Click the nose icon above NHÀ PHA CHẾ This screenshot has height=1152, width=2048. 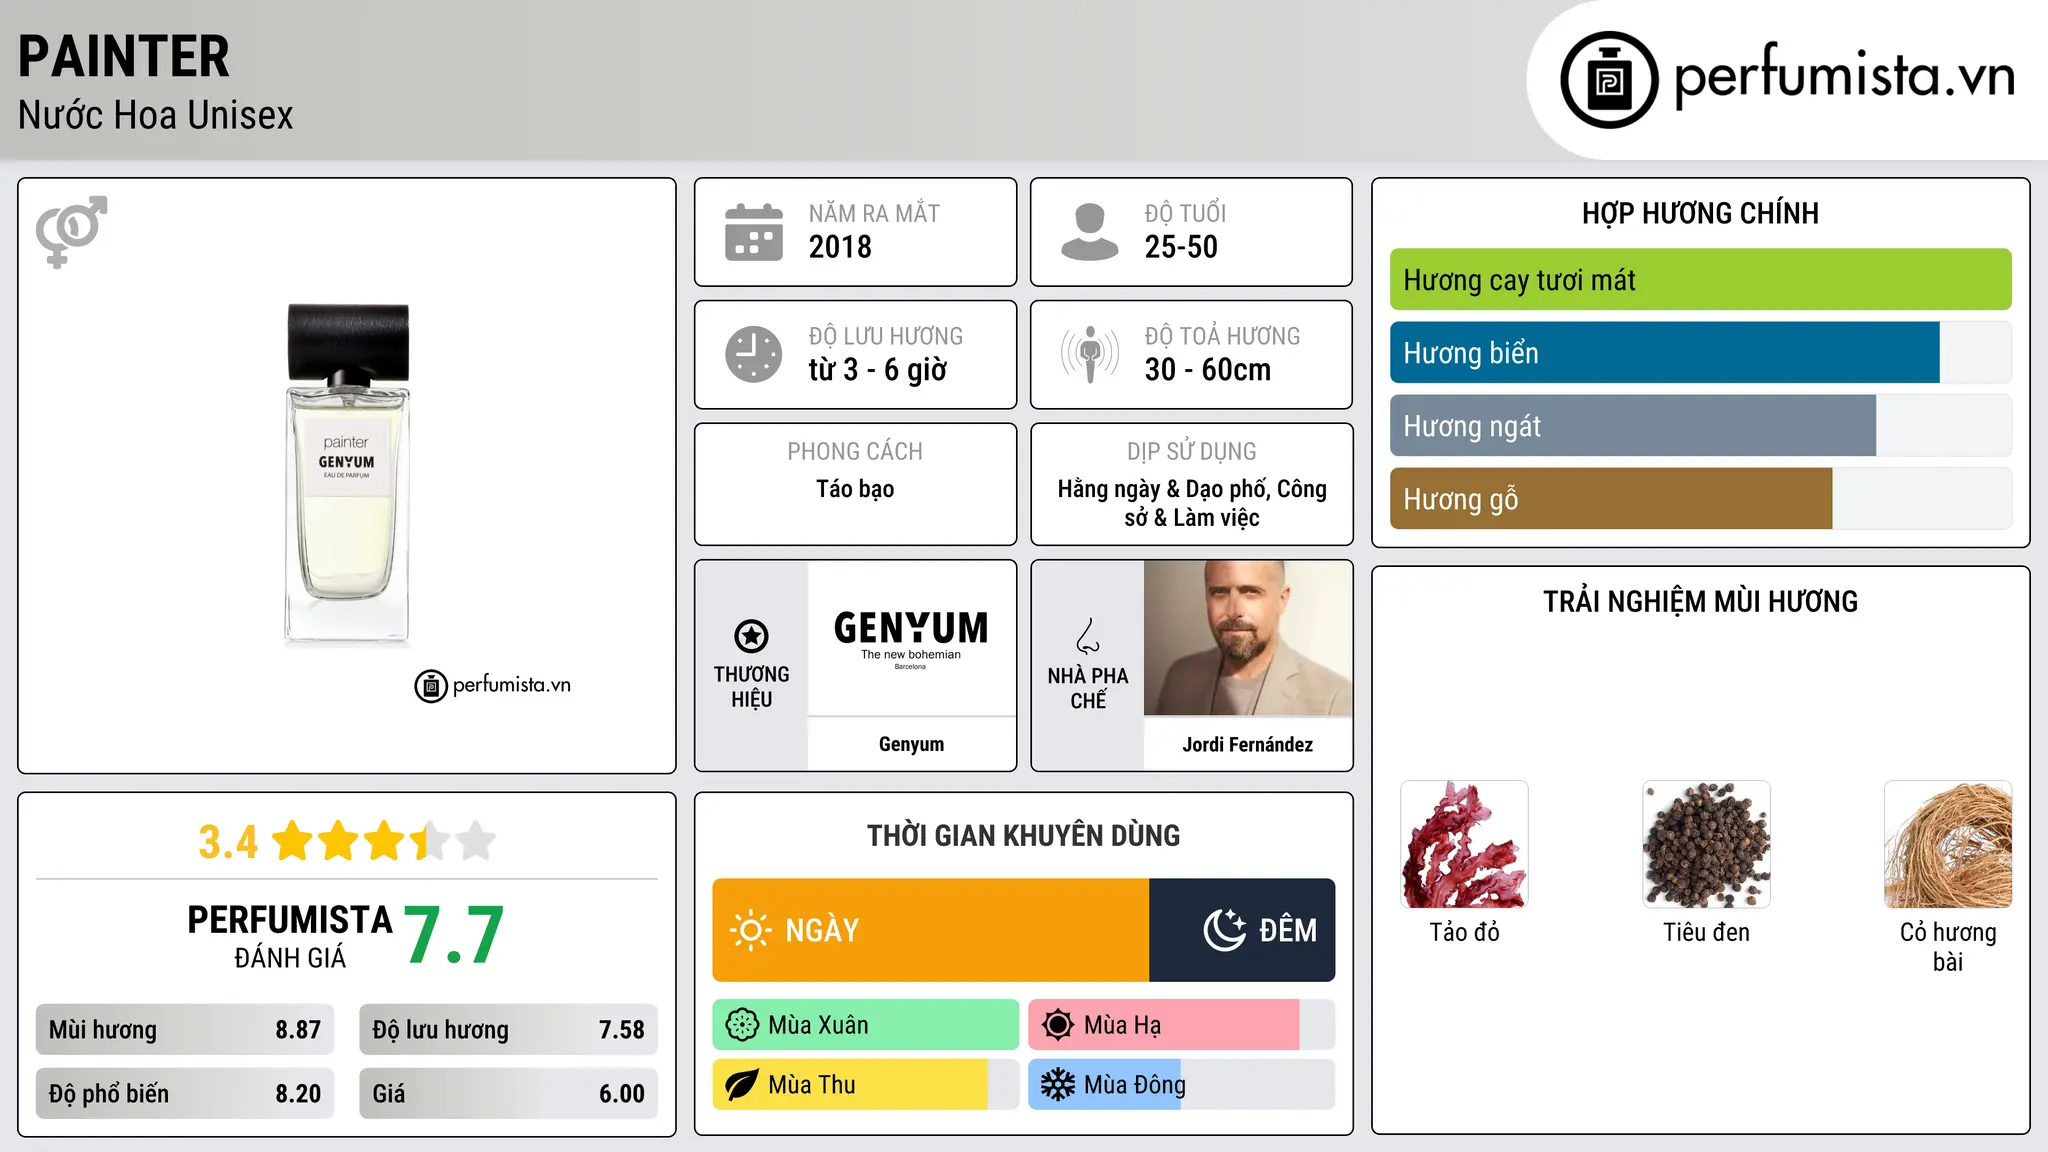coord(1088,636)
